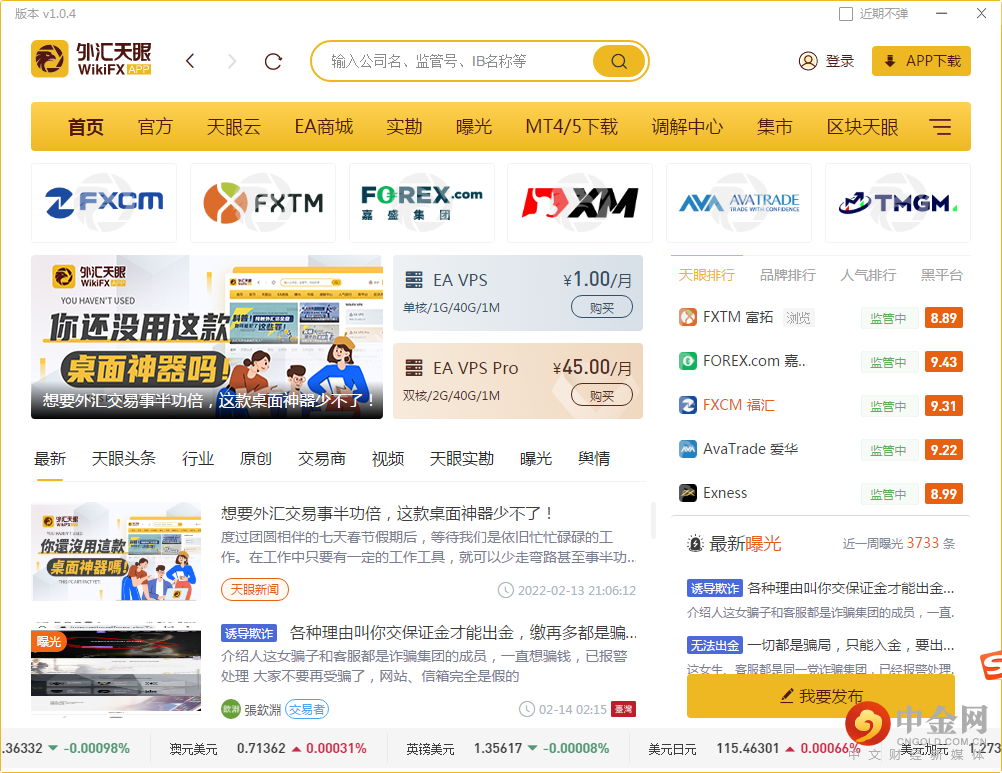This screenshot has width=1002, height=773.
Task: Reload the page with refresh icon
Action: pos(274,61)
